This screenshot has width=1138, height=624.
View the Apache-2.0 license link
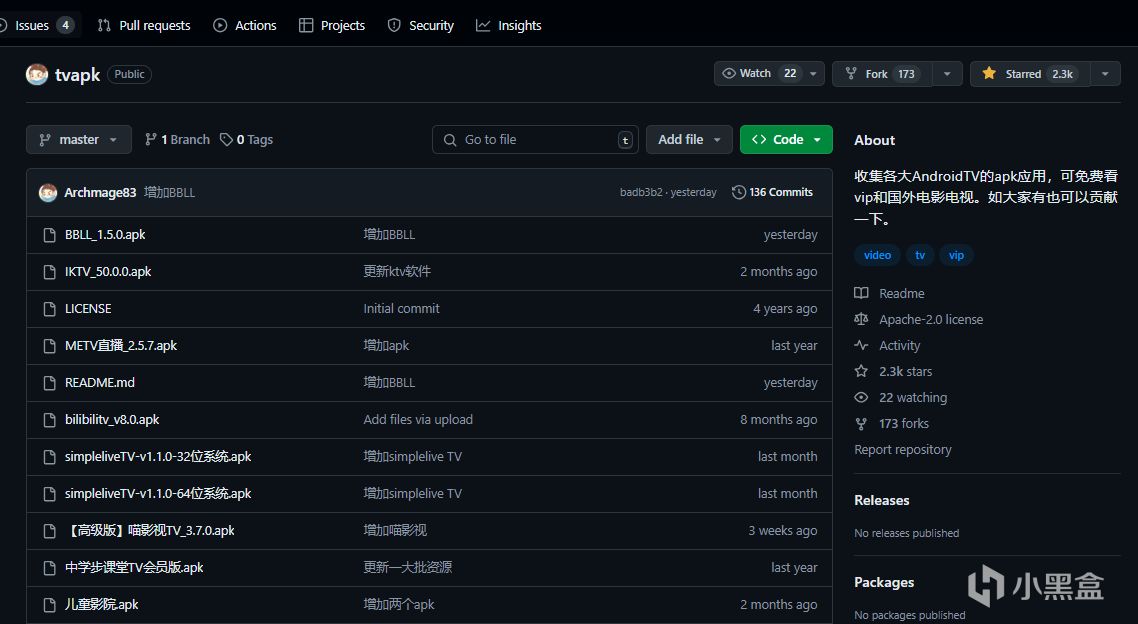click(919, 319)
